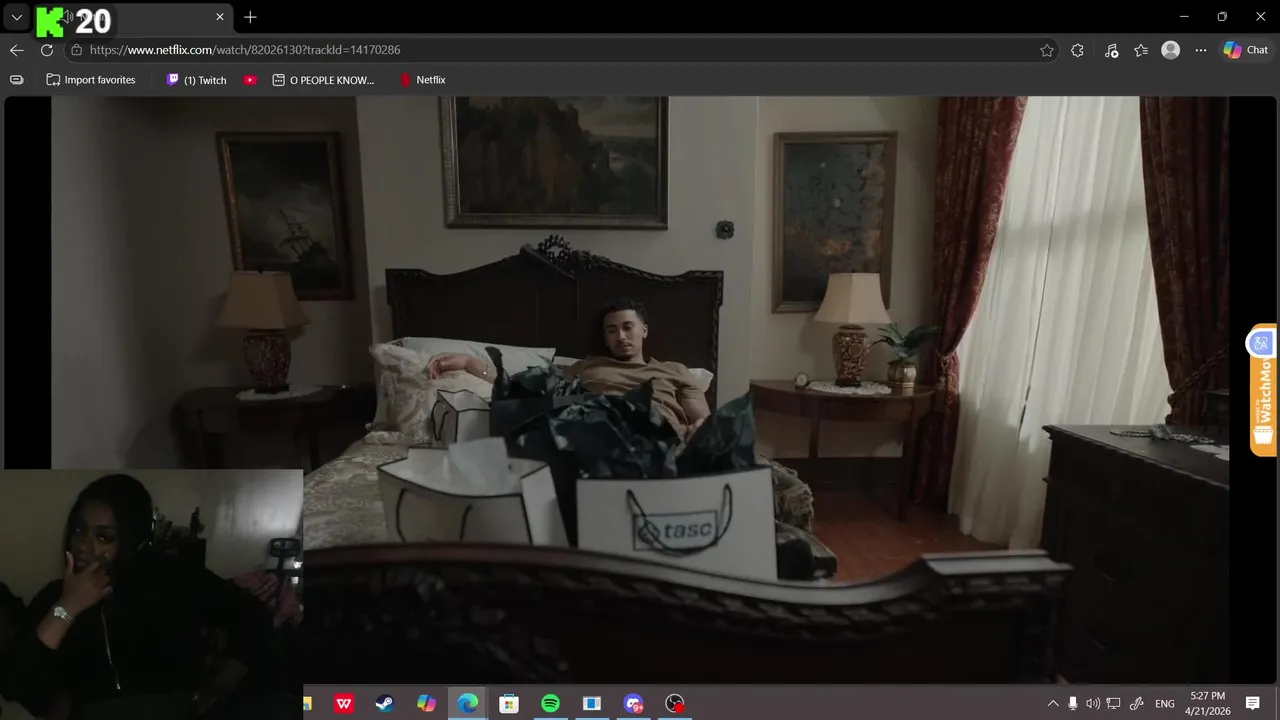The height and width of the screenshot is (720, 1280).
Task: Open Microsoft Store from taskbar
Action: 509,704
